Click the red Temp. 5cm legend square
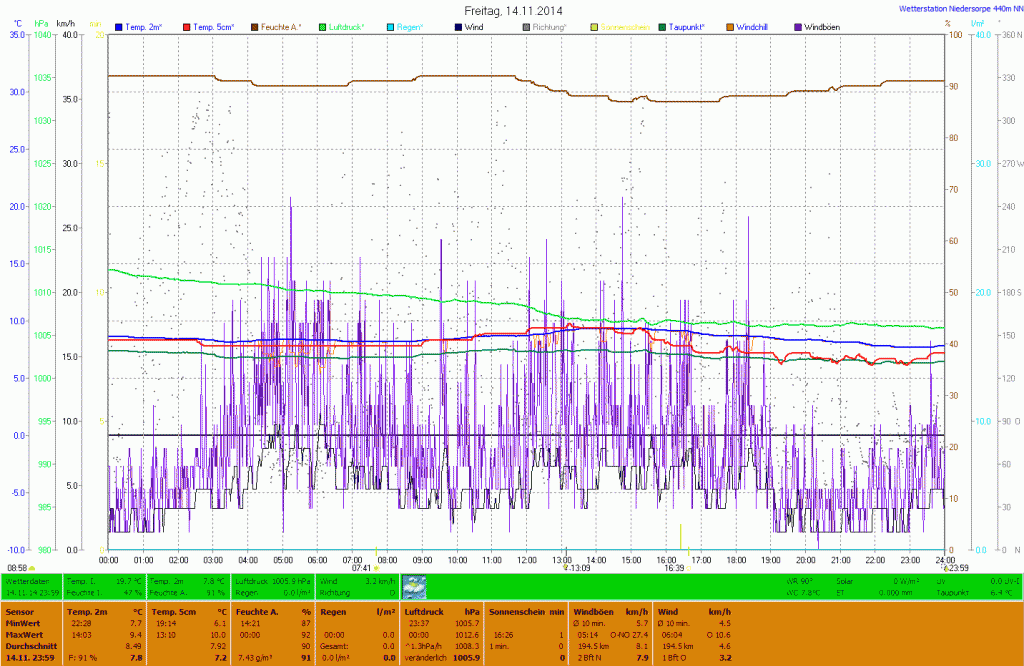This screenshot has height=666, width=1024. pyautogui.click(x=186, y=25)
